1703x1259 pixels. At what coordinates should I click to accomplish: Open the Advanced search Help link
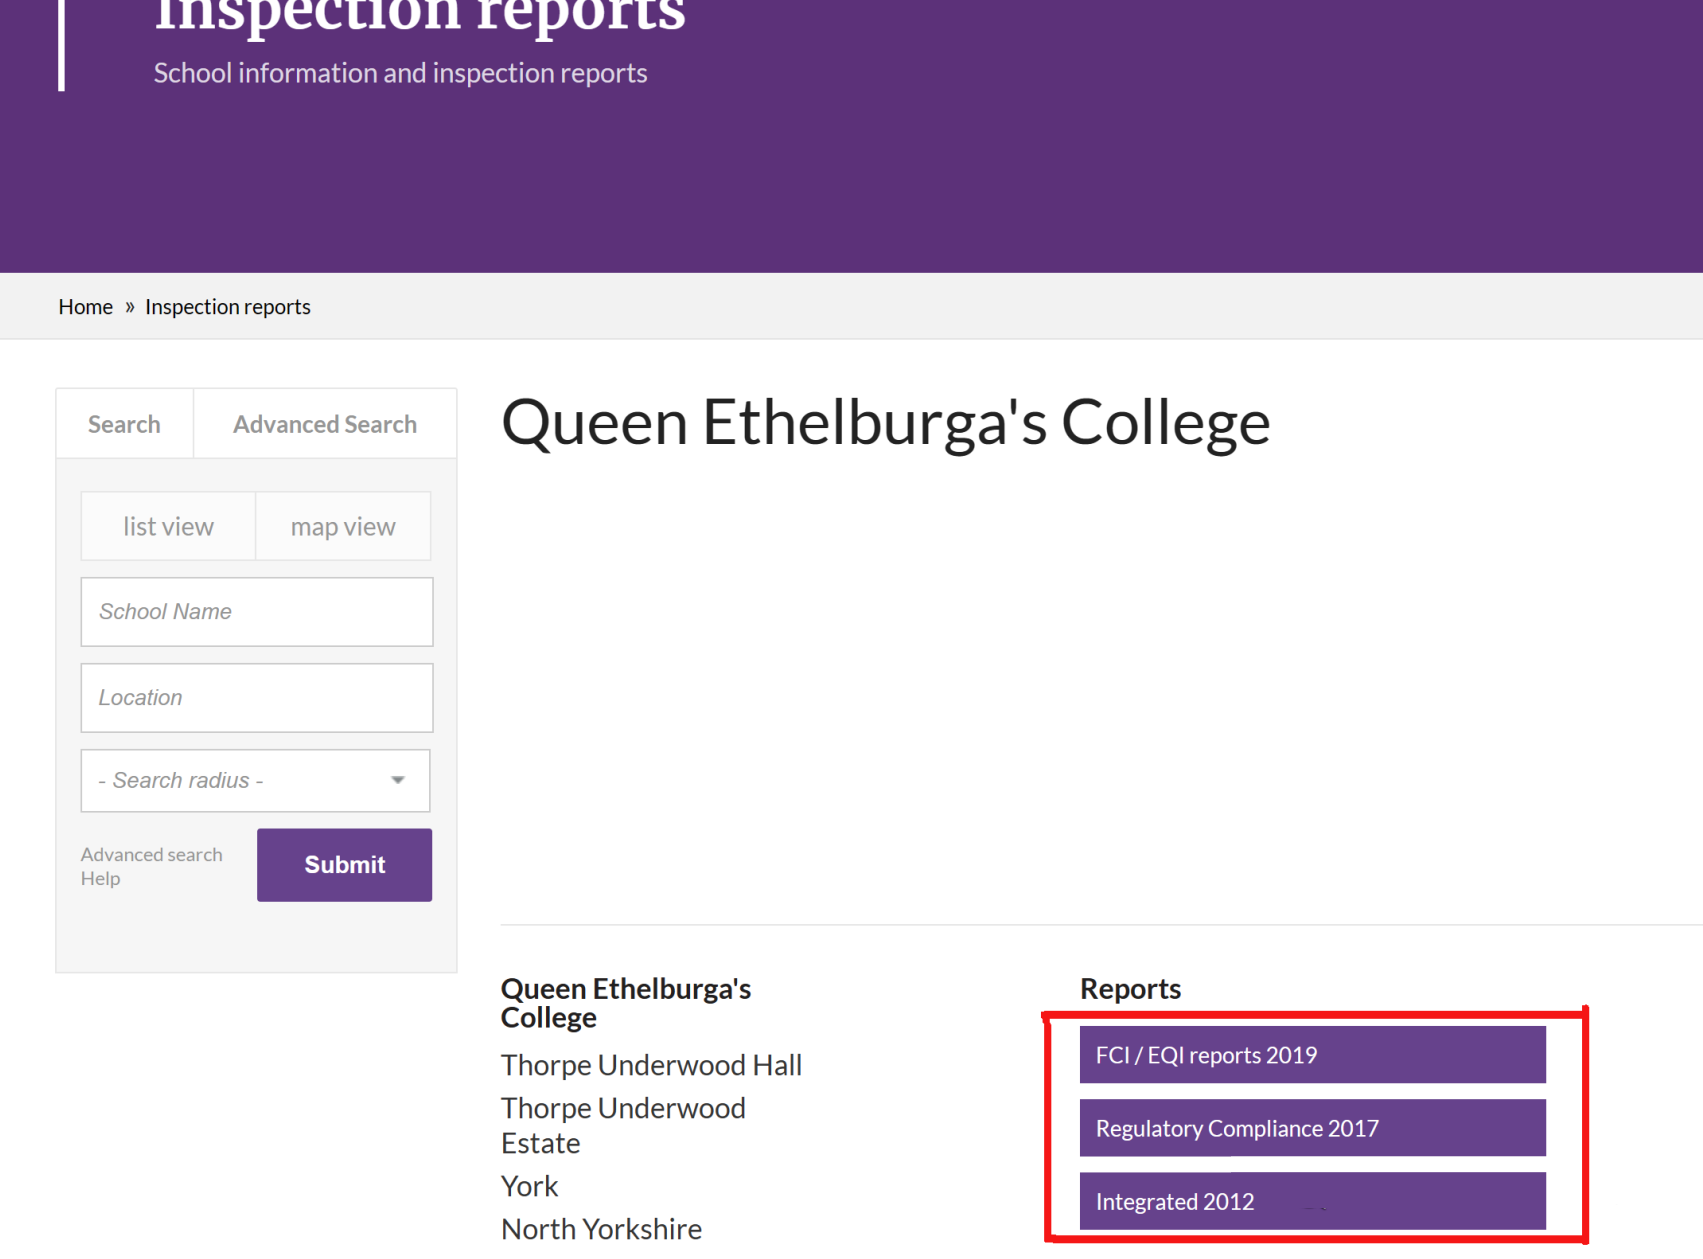(x=152, y=866)
